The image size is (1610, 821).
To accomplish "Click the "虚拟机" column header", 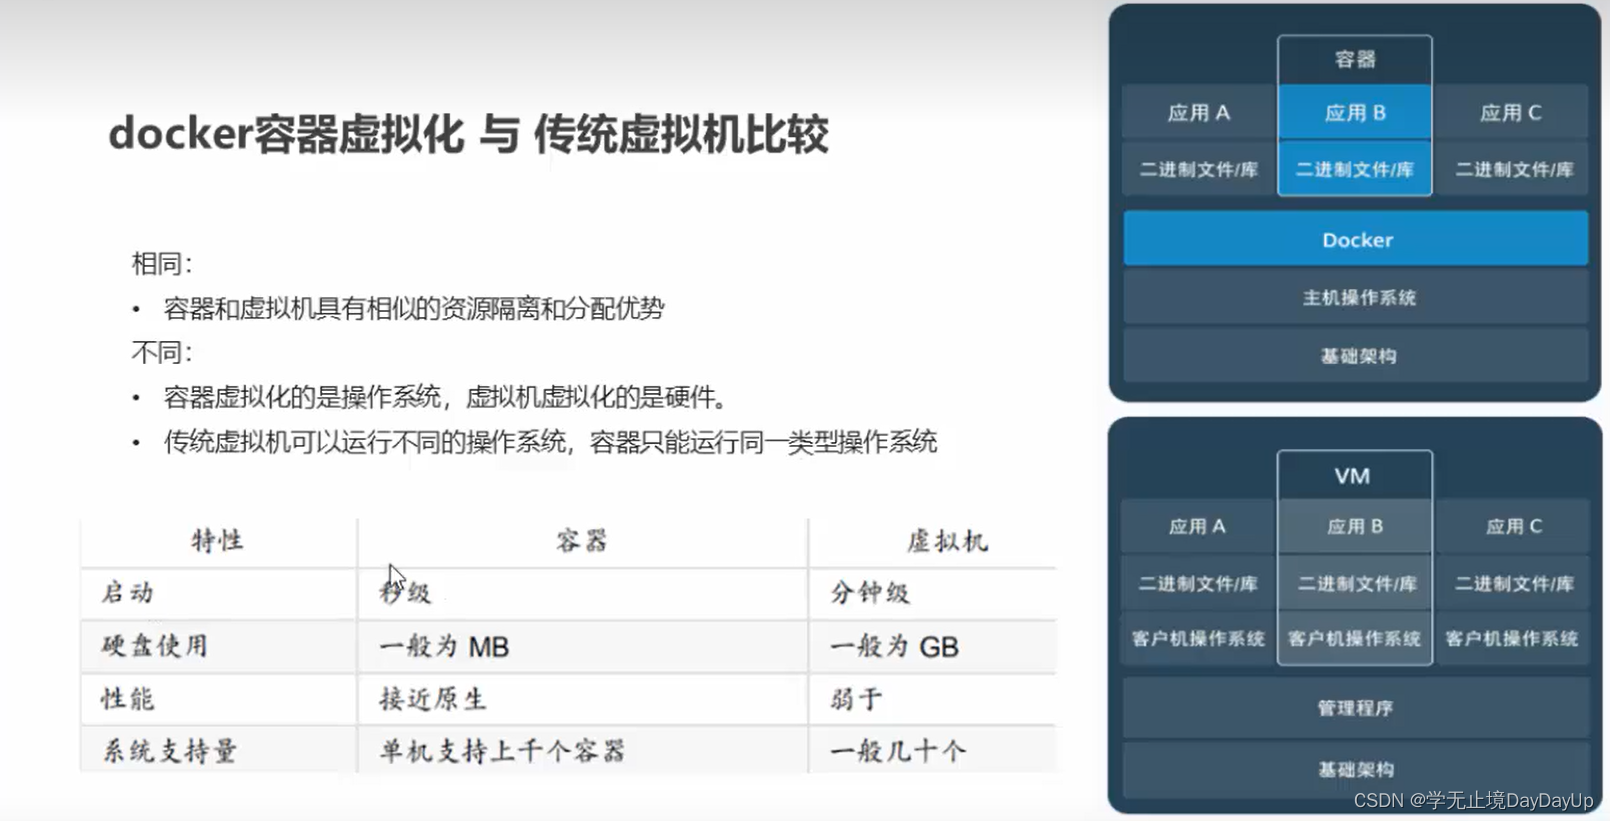I will [x=947, y=541].
